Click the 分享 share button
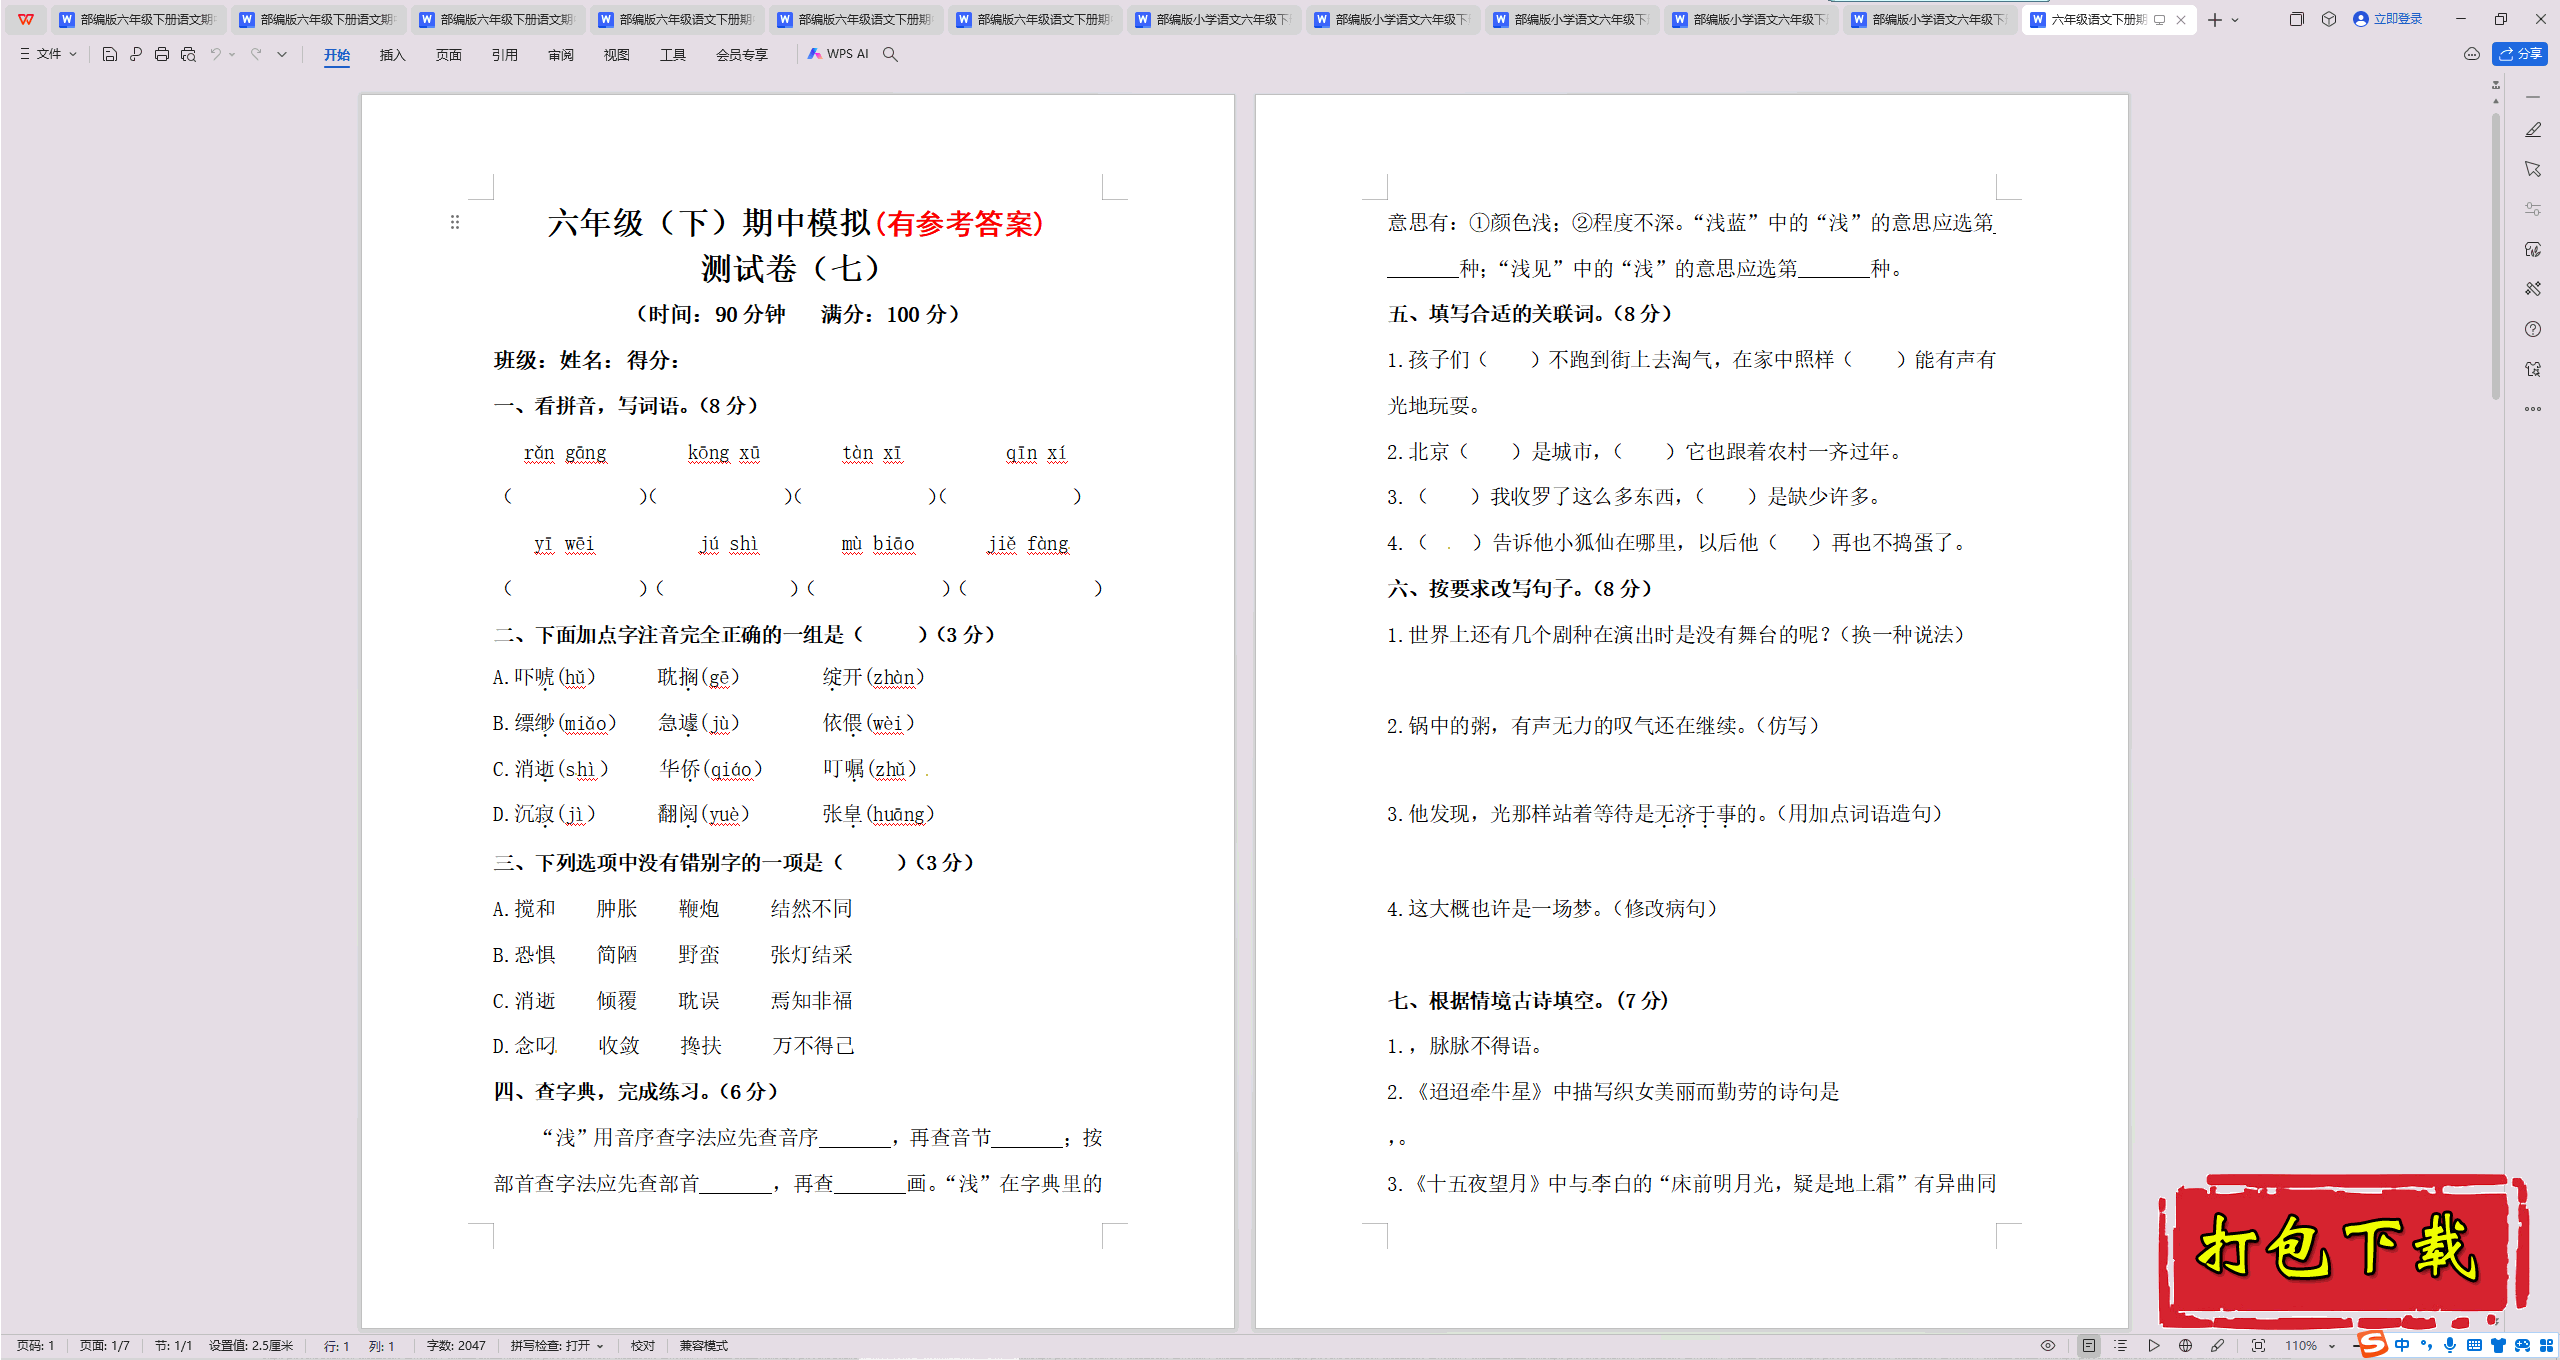Screen dimensions: 2560x1360 [2520, 54]
